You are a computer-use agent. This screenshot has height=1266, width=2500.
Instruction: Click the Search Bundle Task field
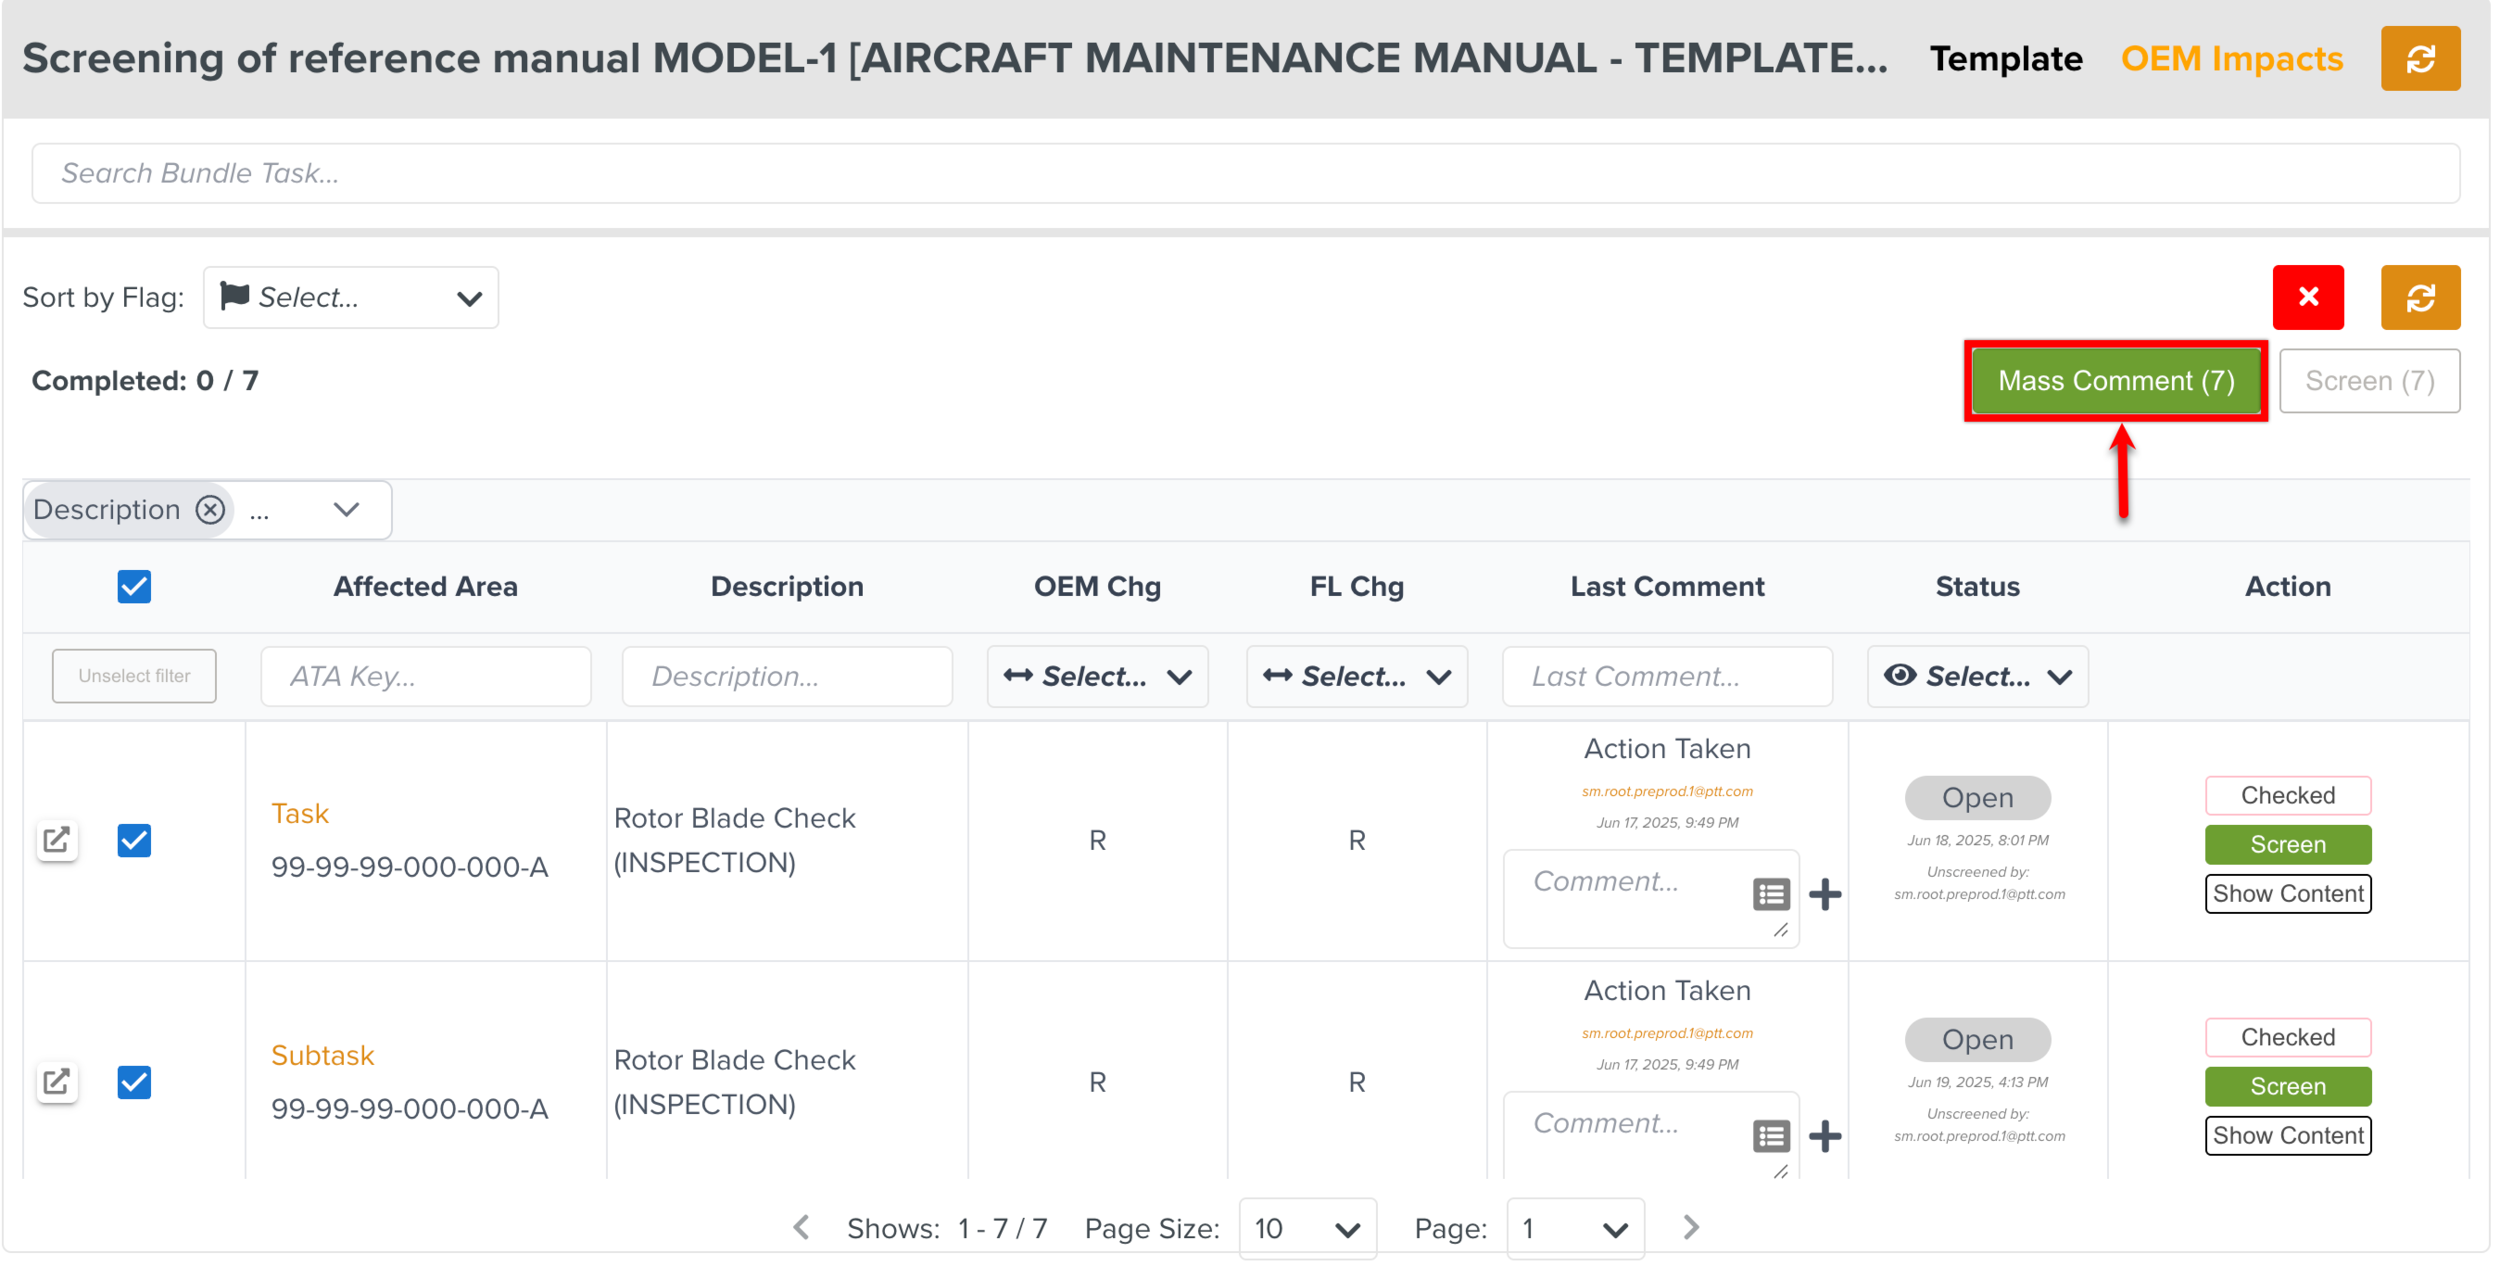(x=1245, y=174)
